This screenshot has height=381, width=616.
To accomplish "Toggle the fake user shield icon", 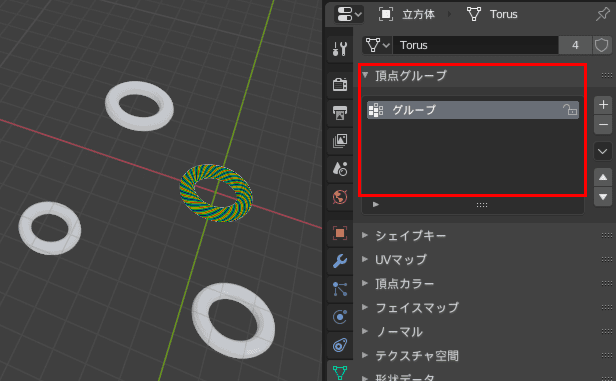I will point(601,45).
